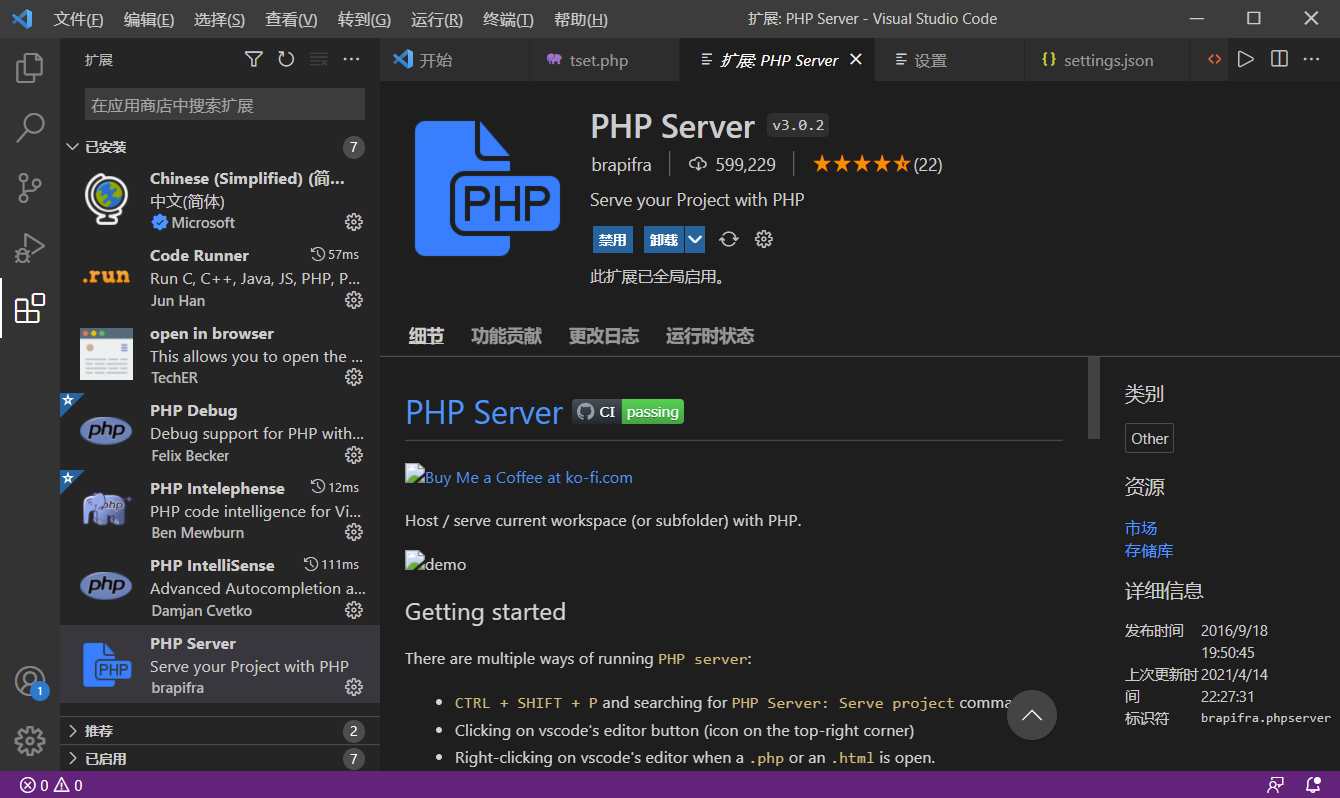Open the 存储库 repository link
The height and width of the screenshot is (798, 1340).
coord(1149,550)
